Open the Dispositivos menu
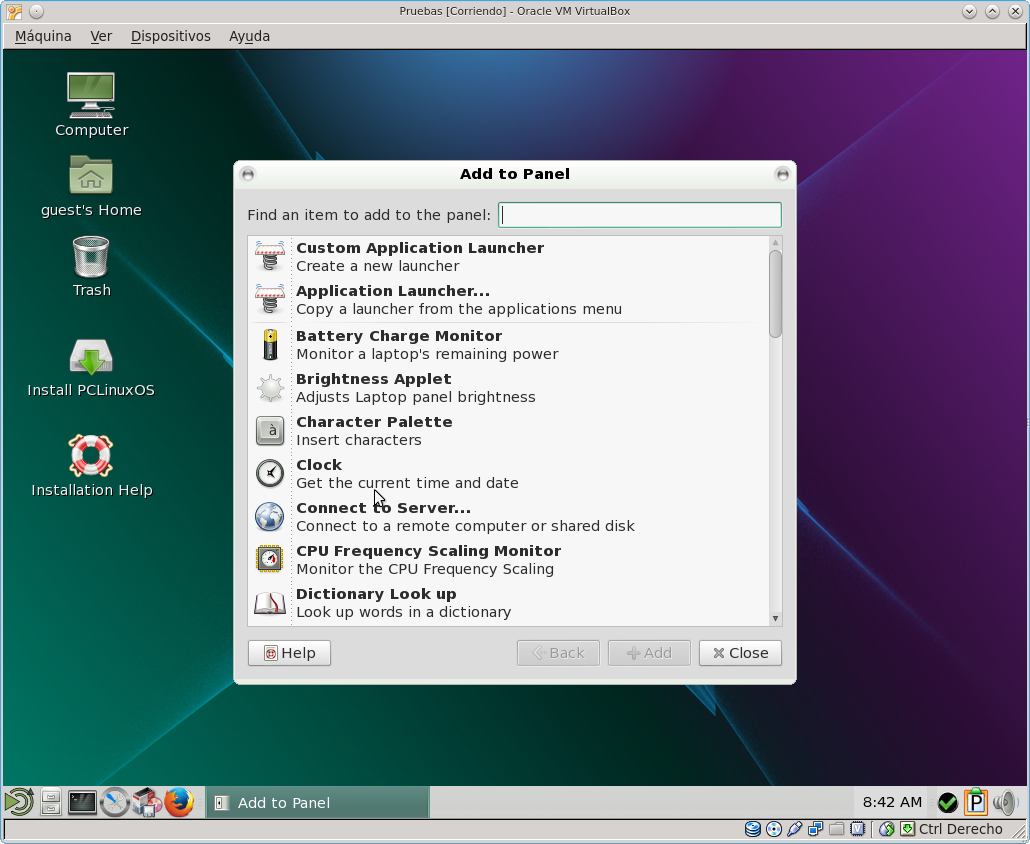 pyautogui.click(x=170, y=36)
